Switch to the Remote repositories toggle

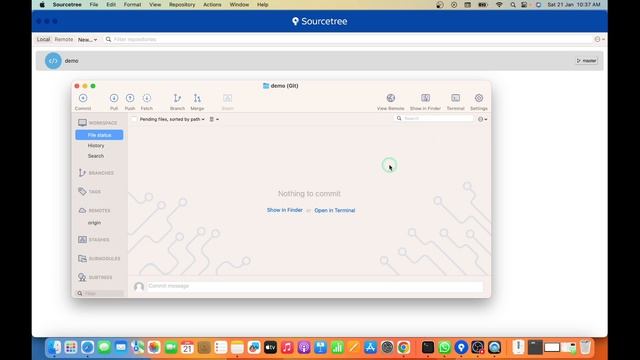pos(64,40)
